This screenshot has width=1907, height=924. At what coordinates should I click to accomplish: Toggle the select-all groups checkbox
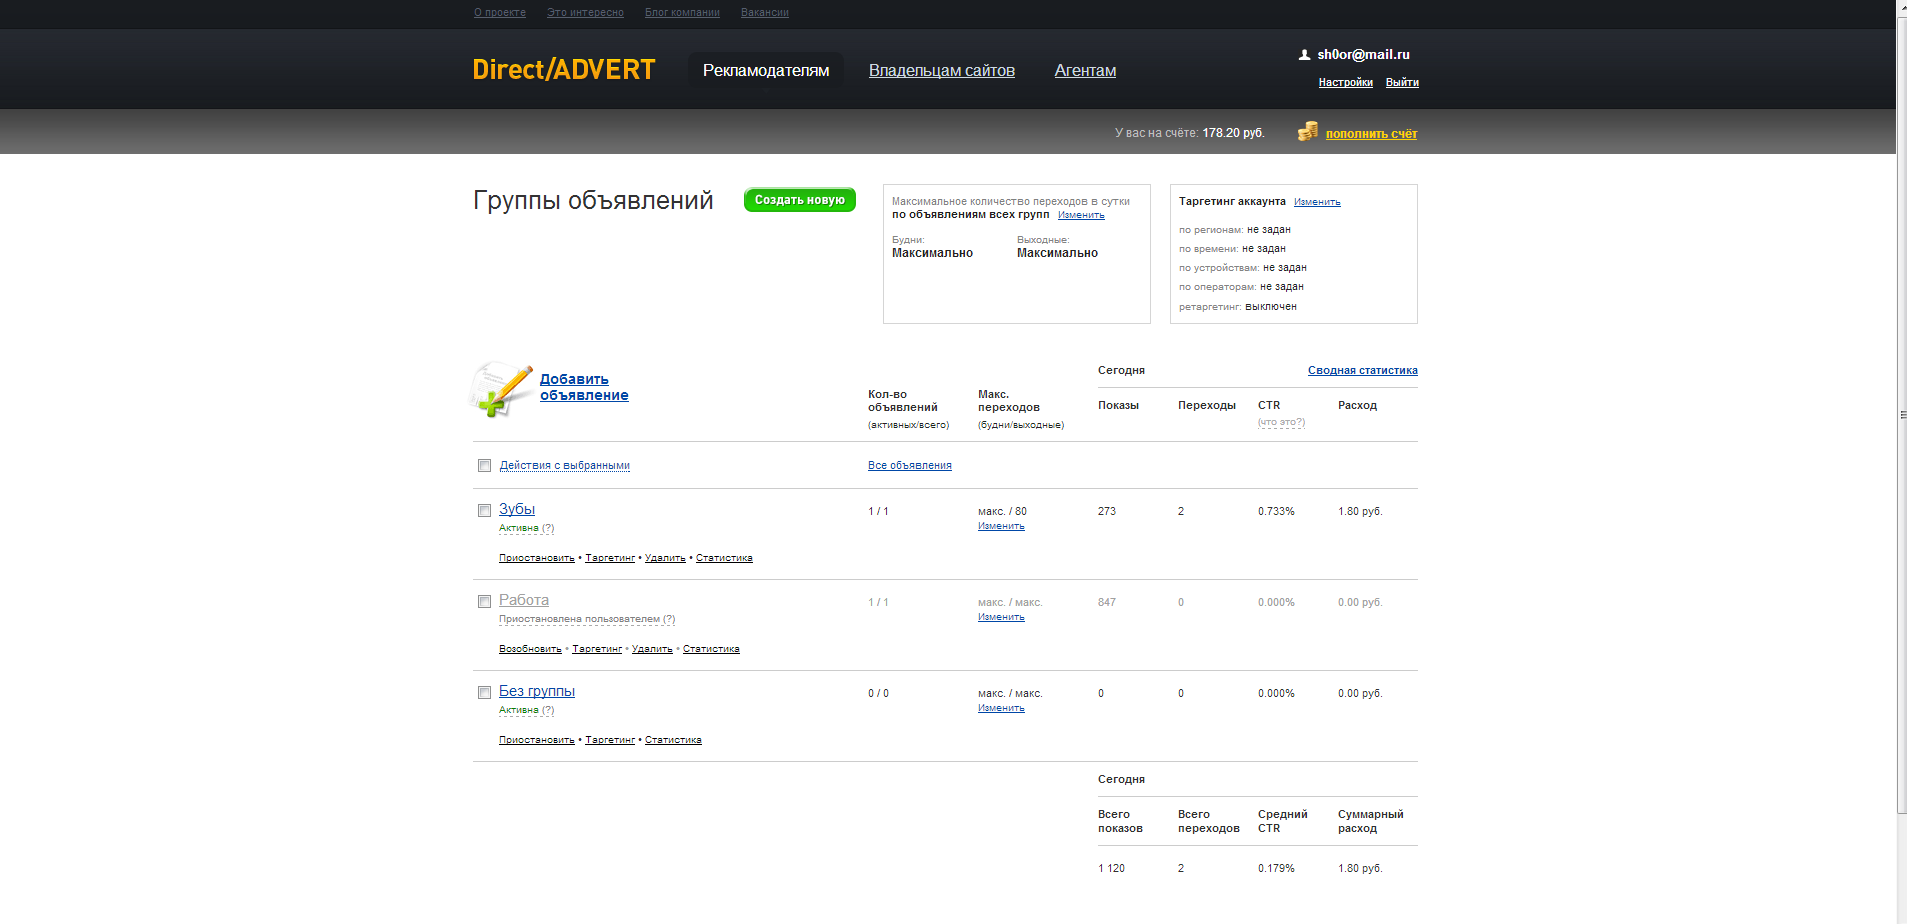484,466
